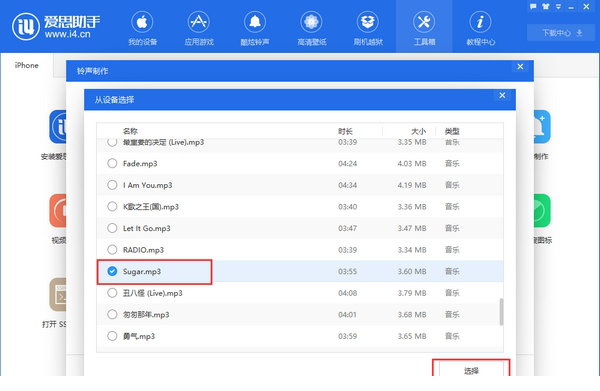Click the 04:24 duration of Fade.mp3
This screenshot has height=391, width=600.
click(347, 164)
